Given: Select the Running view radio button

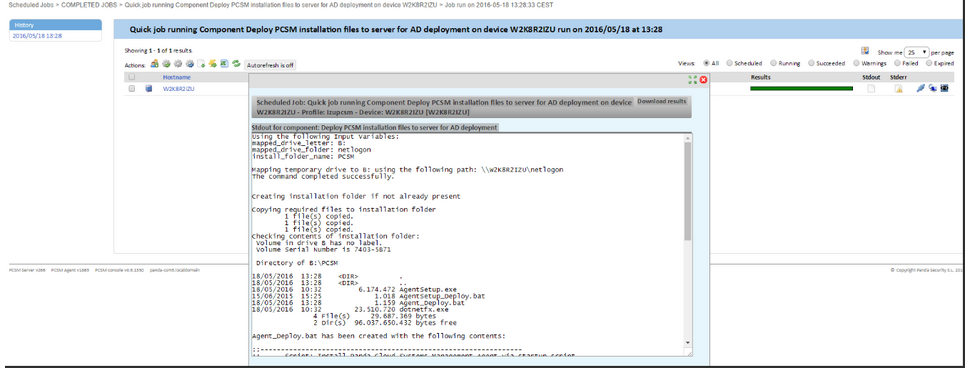Looking at the screenshot, I should click(774, 63).
